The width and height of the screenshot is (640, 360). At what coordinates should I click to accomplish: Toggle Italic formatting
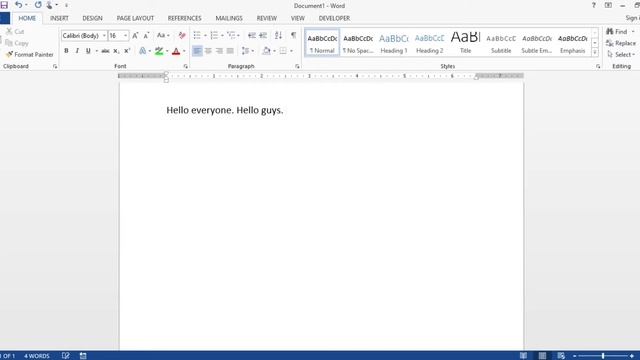coord(77,51)
